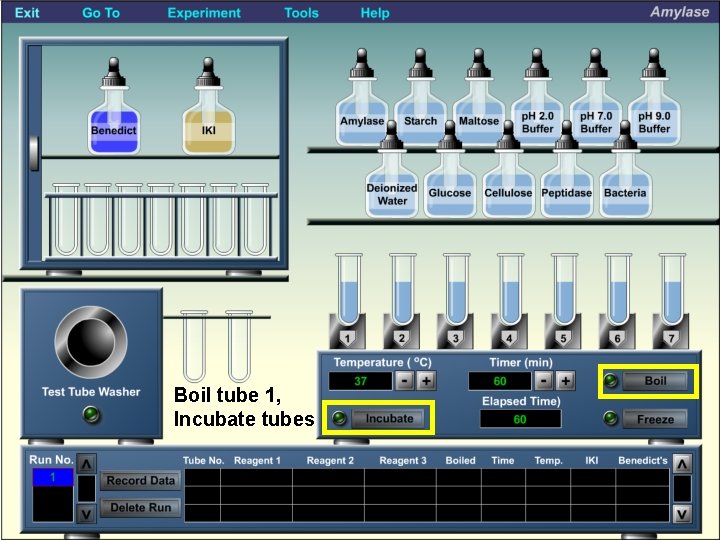Select the pH 2.0 Buffer bottle
The width and height of the screenshot is (720, 540).
coord(537,97)
